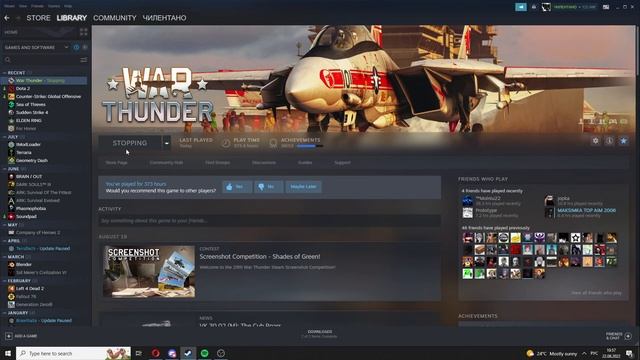Click Maybe Later button
Viewport: 640px width, 360px height.
(x=303, y=187)
